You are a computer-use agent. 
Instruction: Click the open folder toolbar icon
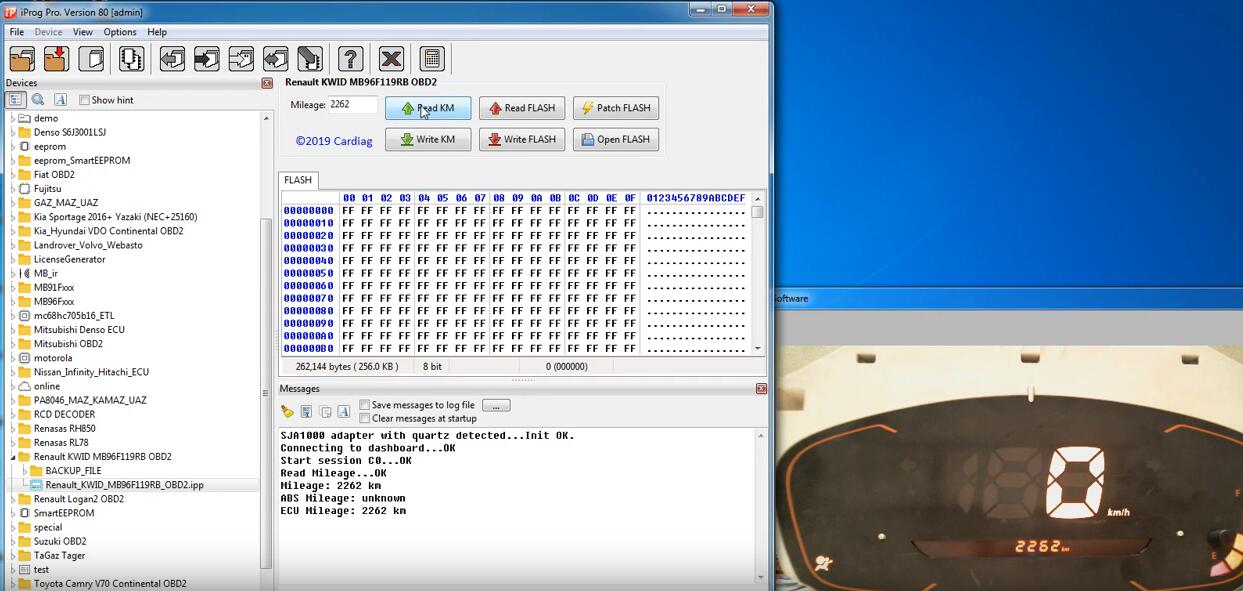pos(22,59)
